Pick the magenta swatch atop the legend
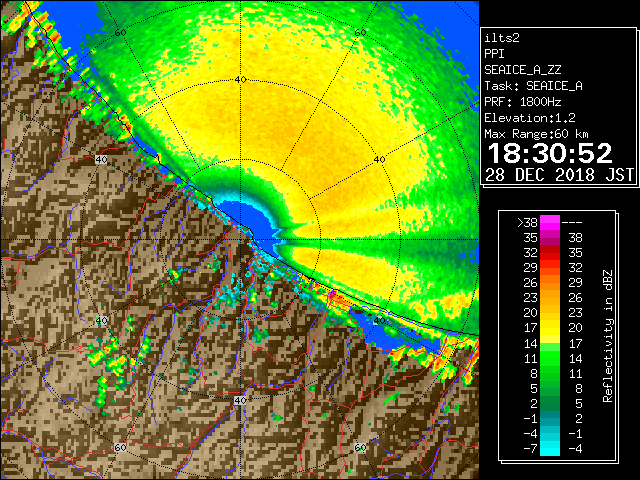Image resolution: width=640 pixels, height=480 pixels. click(x=550, y=223)
